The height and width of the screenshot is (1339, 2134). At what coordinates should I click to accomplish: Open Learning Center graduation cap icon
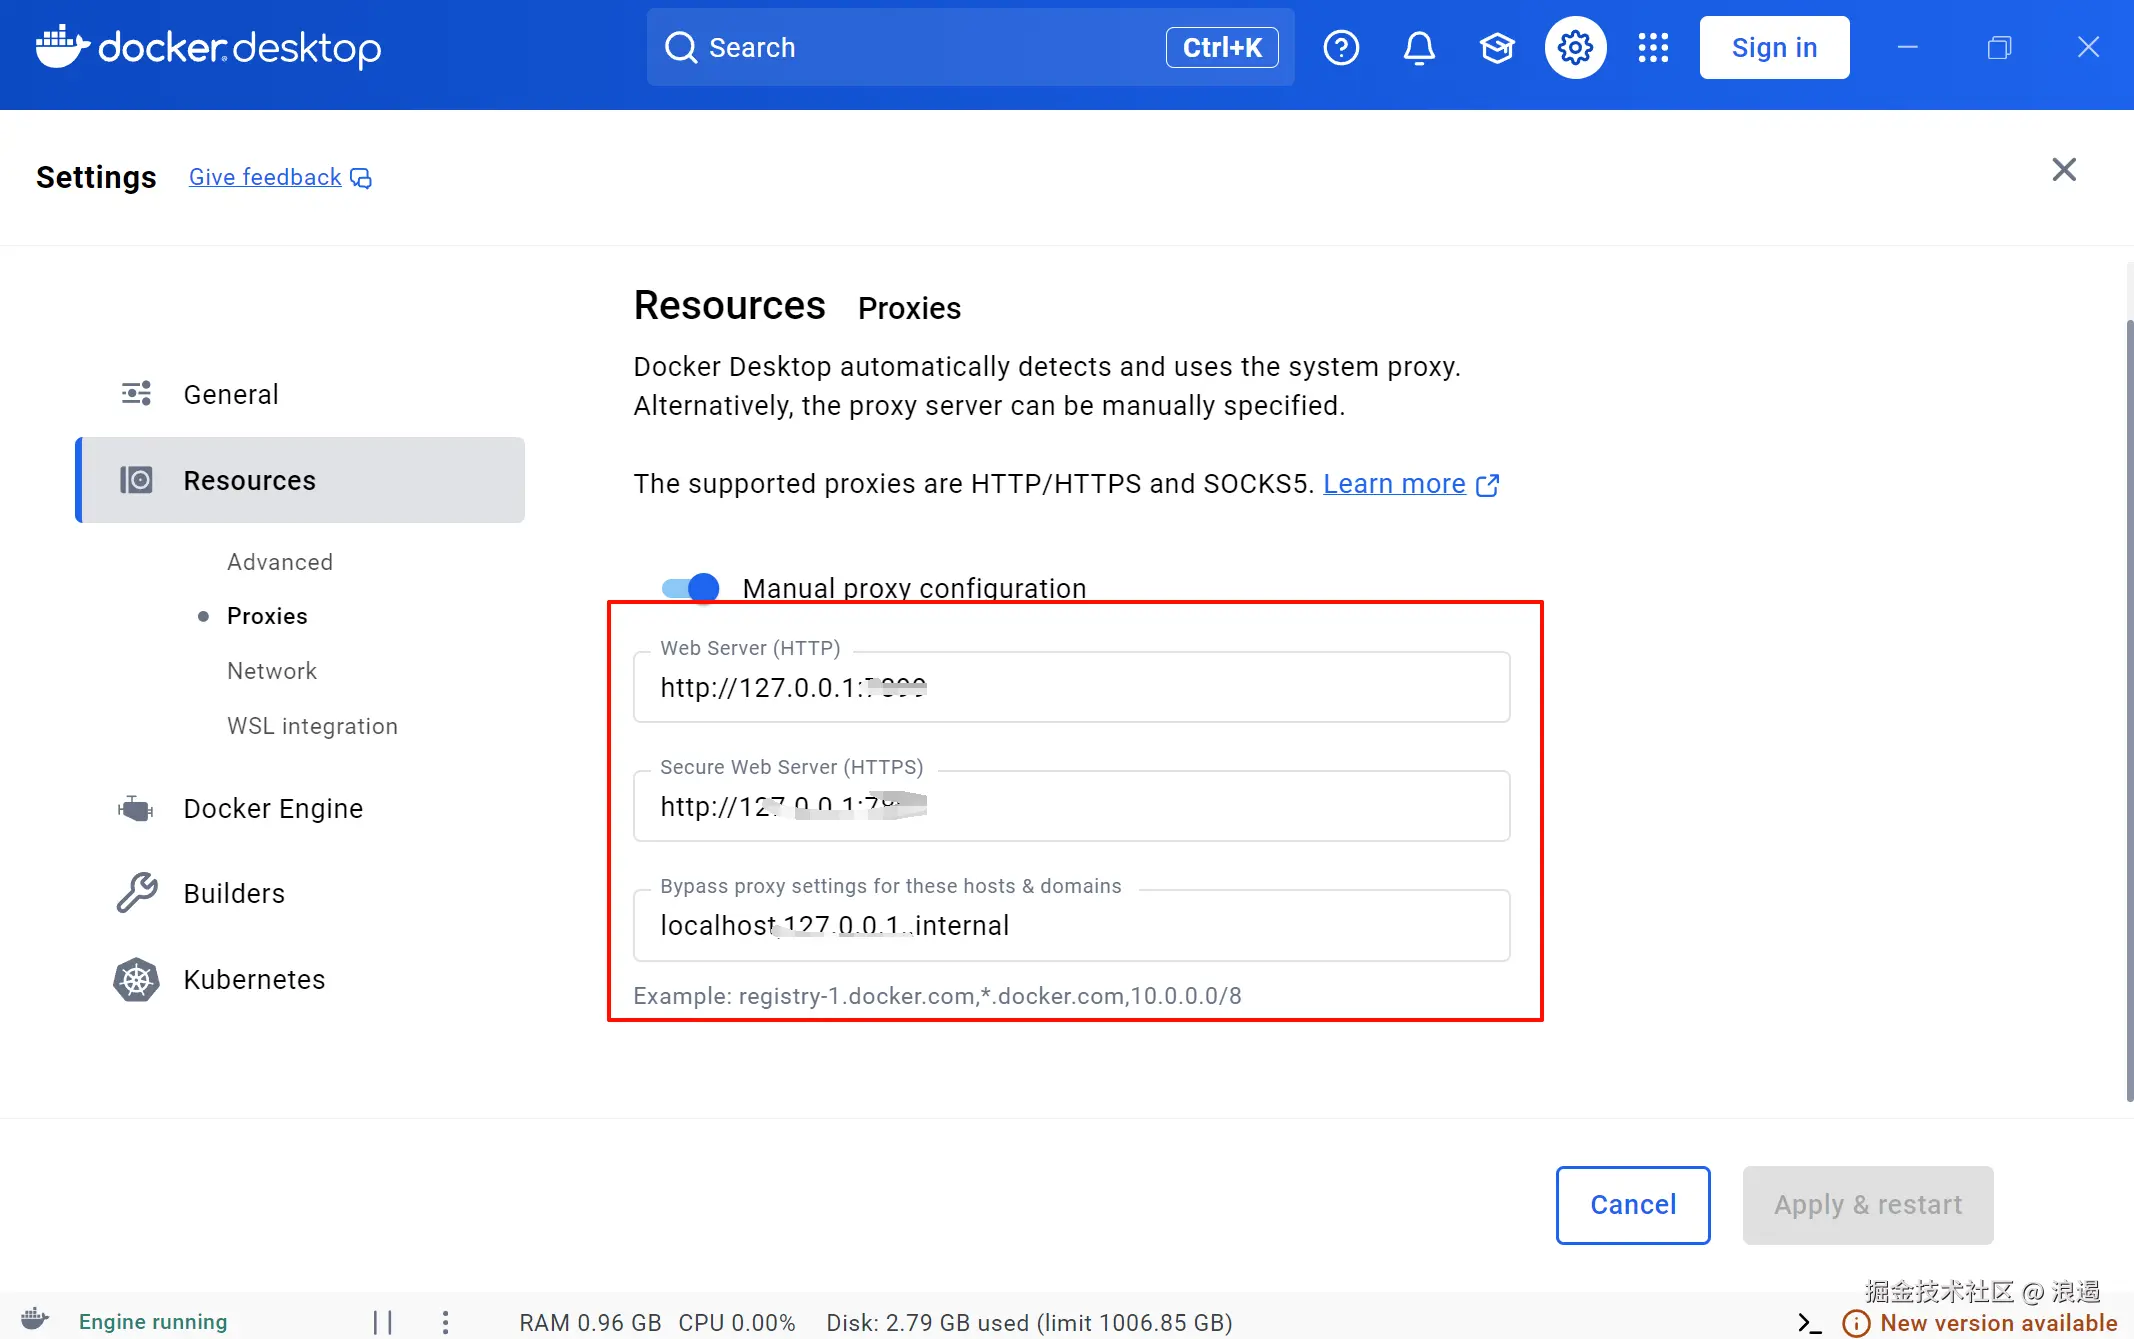[1497, 47]
